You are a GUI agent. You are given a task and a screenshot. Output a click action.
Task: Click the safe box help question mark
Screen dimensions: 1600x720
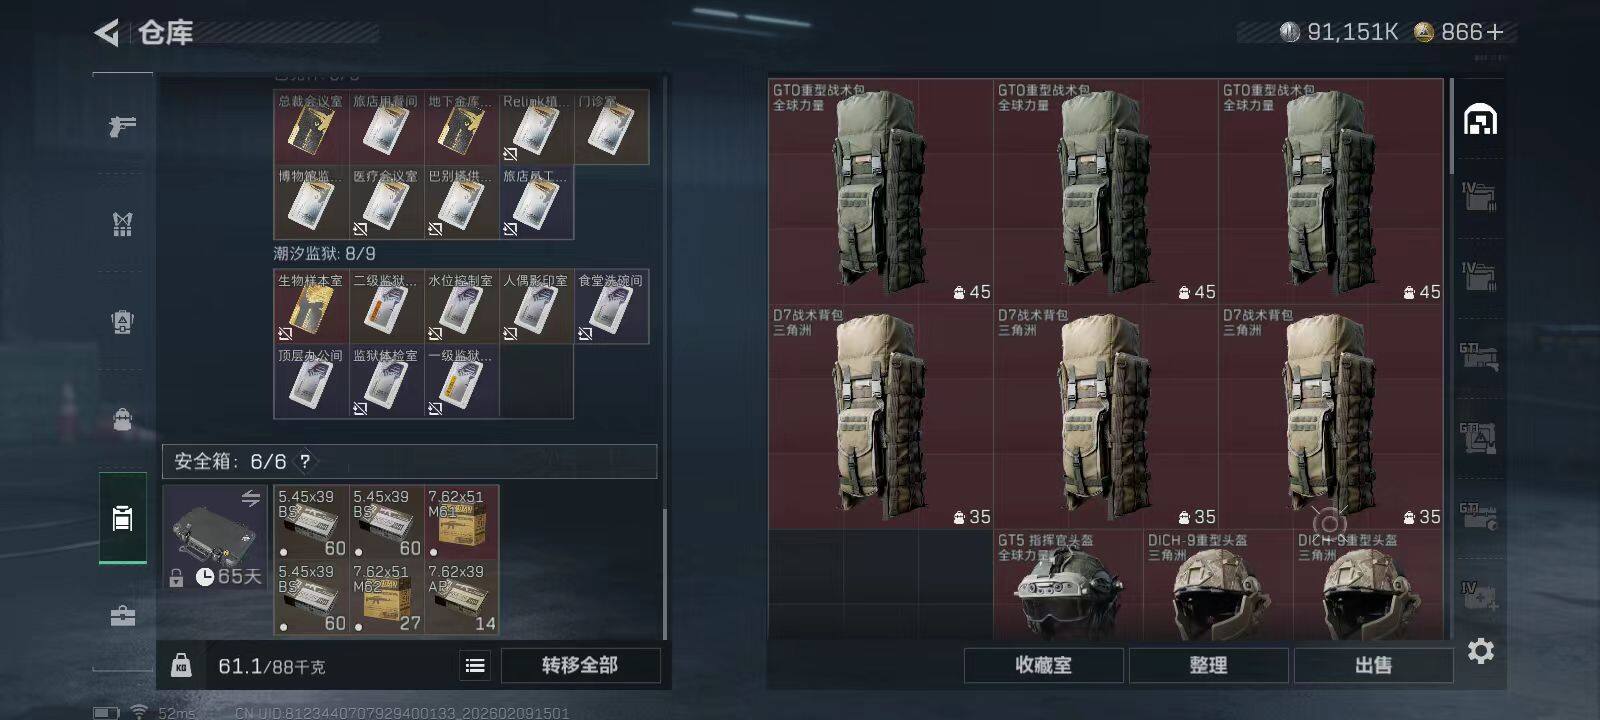point(305,461)
